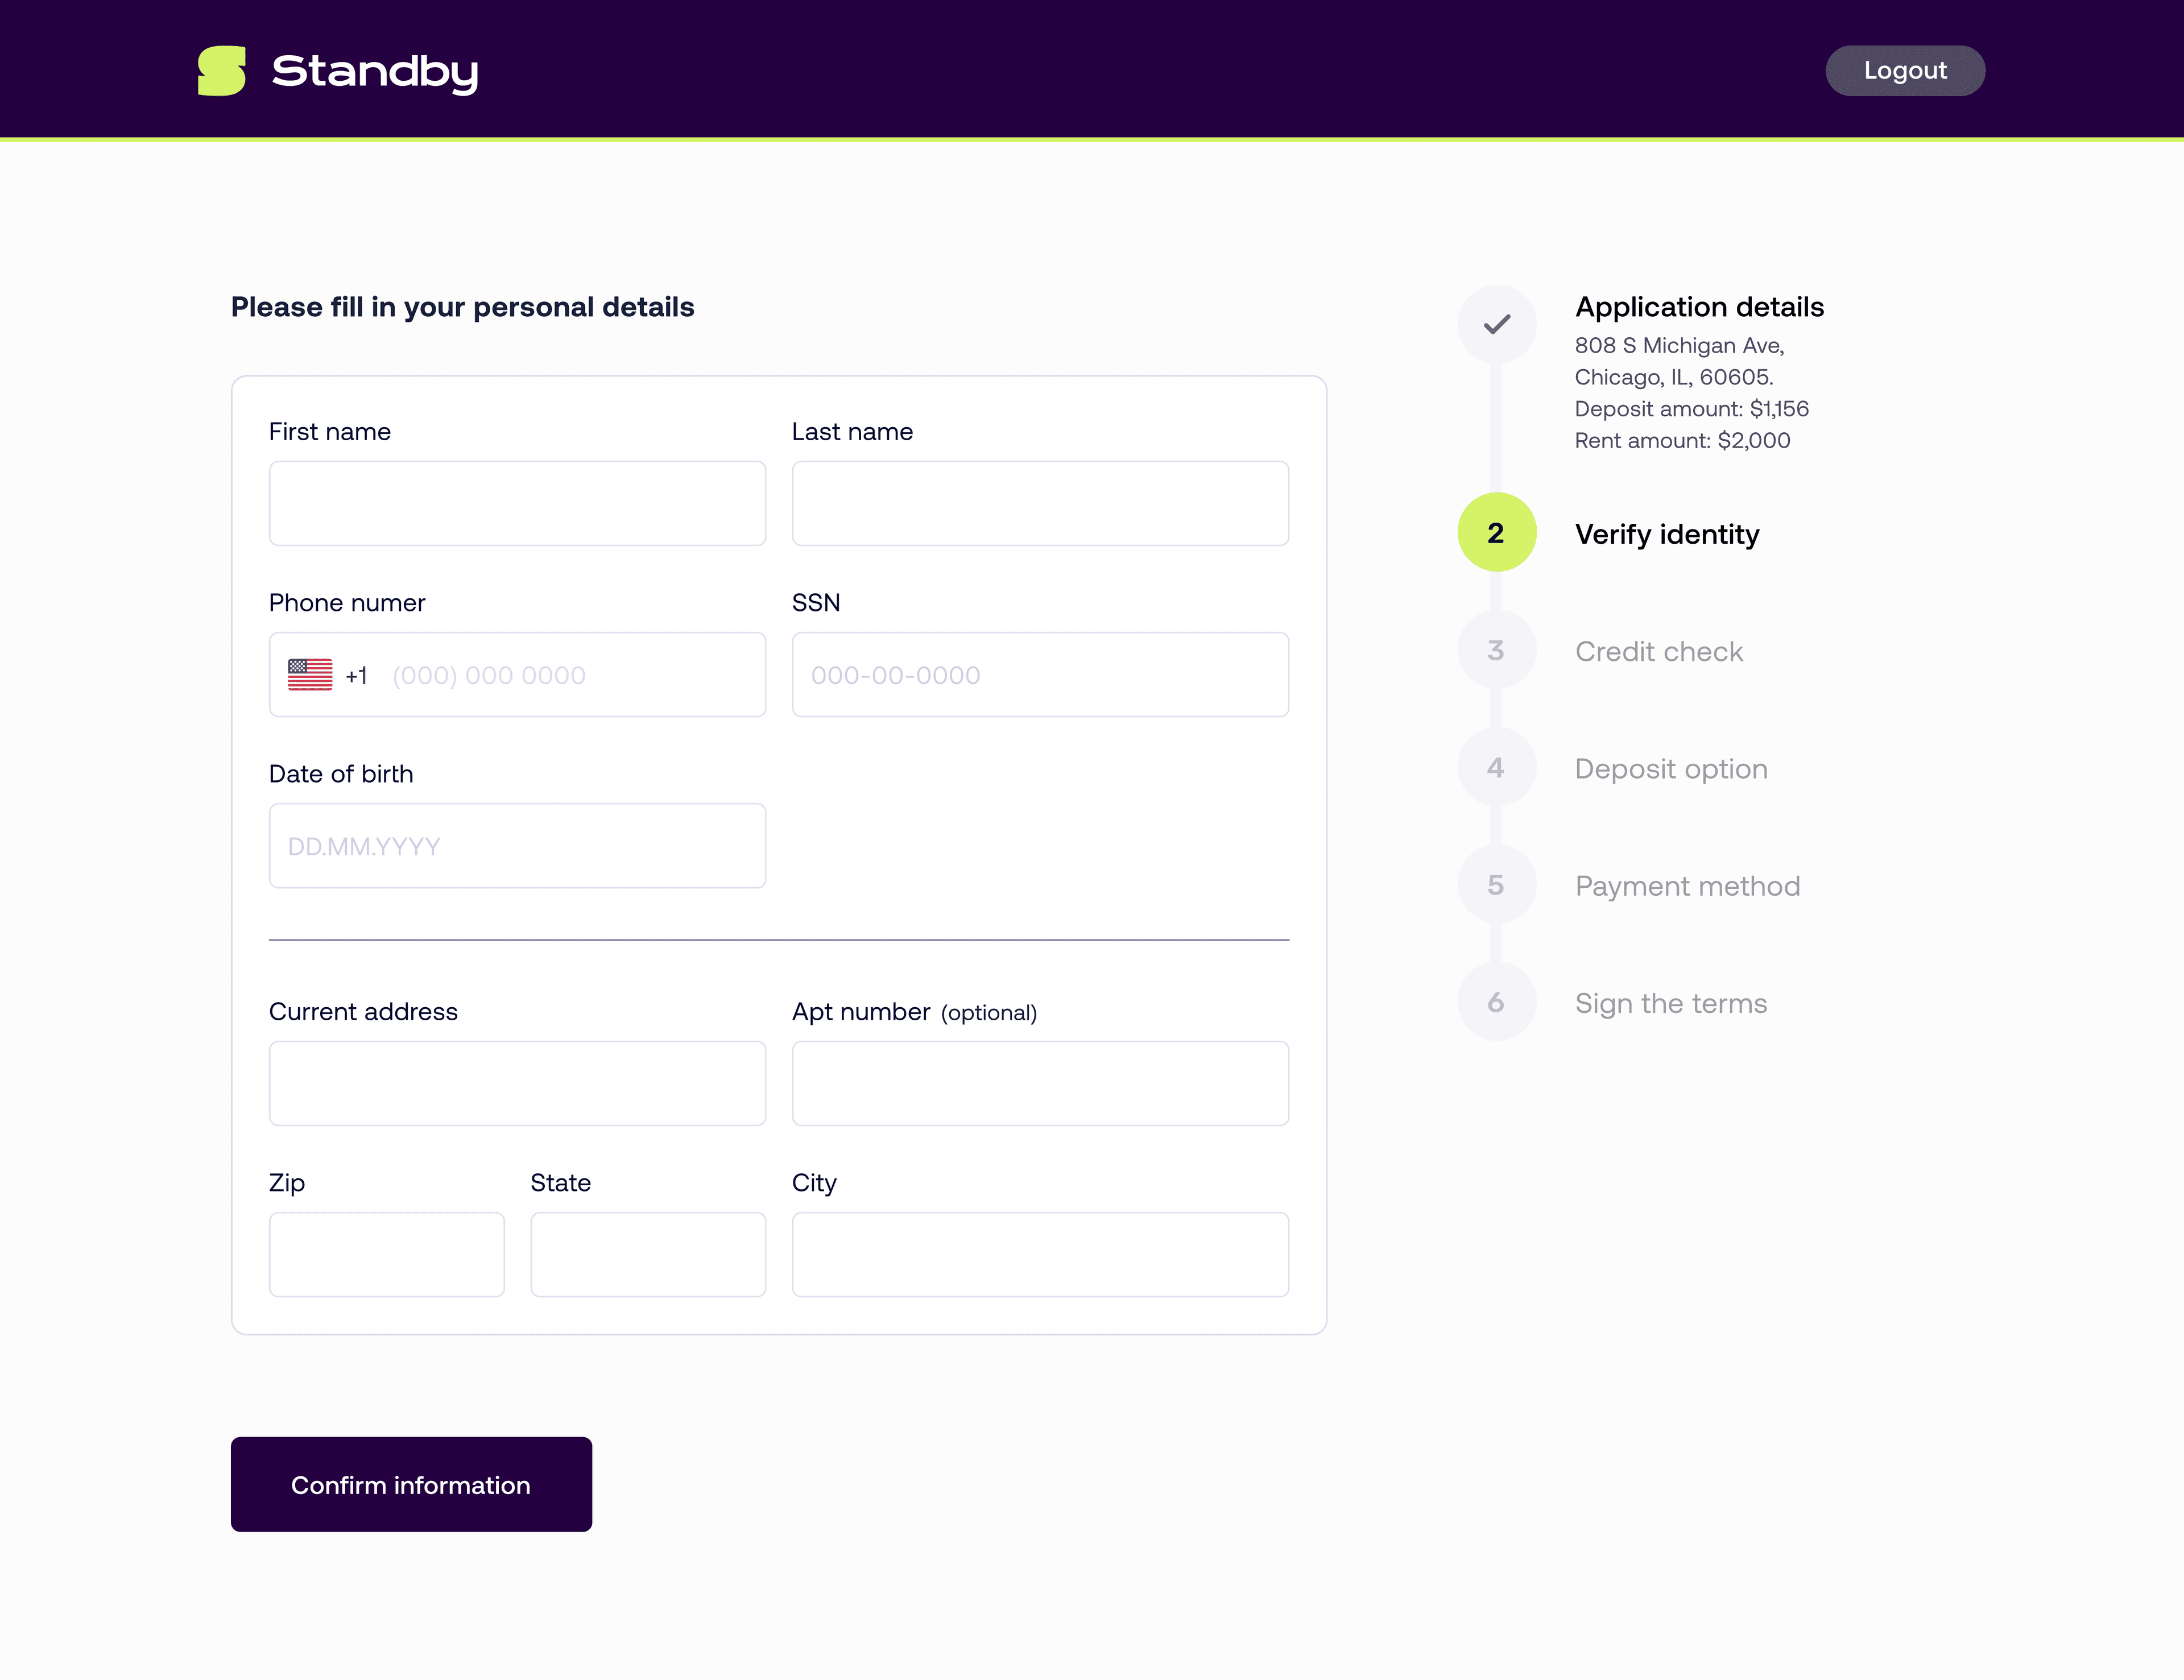2184x1680 pixels.
Task: Open the US flag country selector
Action: pyautogui.click(x=310, y=675)
